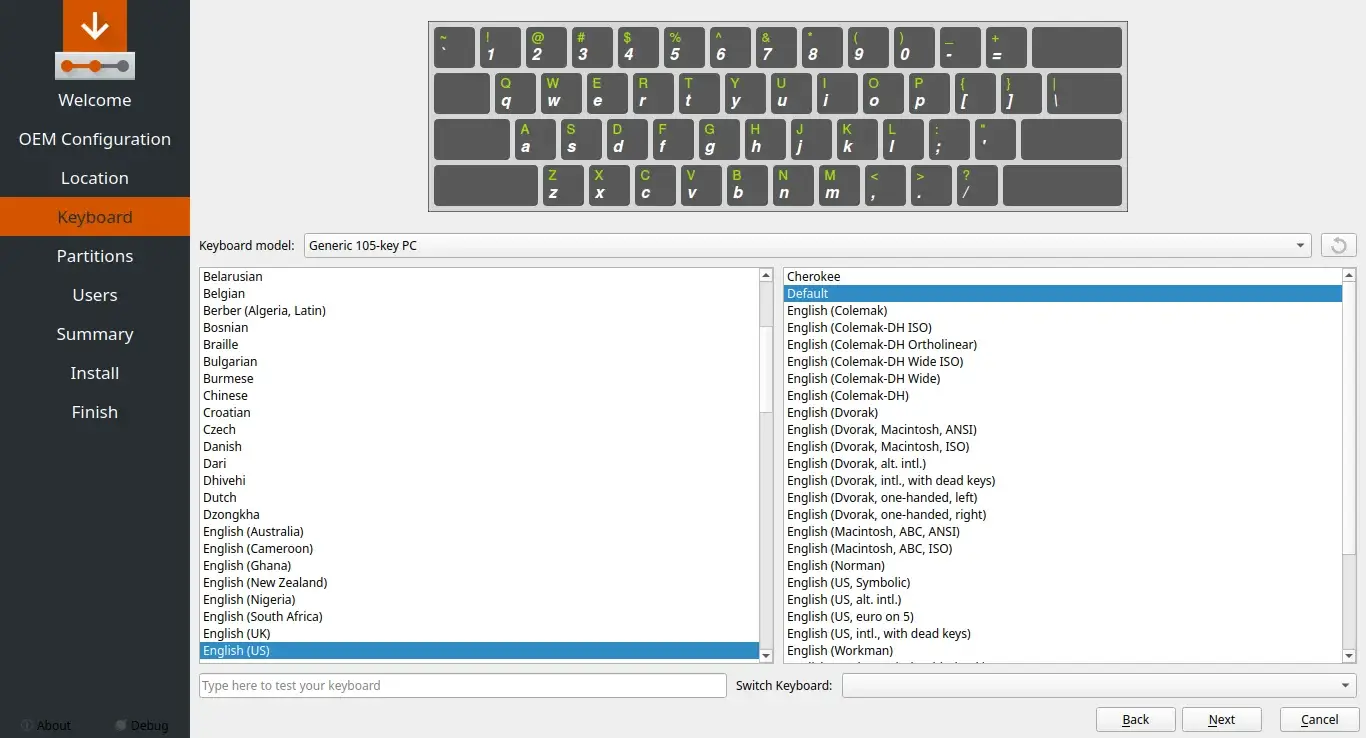The height and width of the screenshot is (738, 1366).
Task: Select the Finish step in sidebar
Action: [x=95, y=412]
